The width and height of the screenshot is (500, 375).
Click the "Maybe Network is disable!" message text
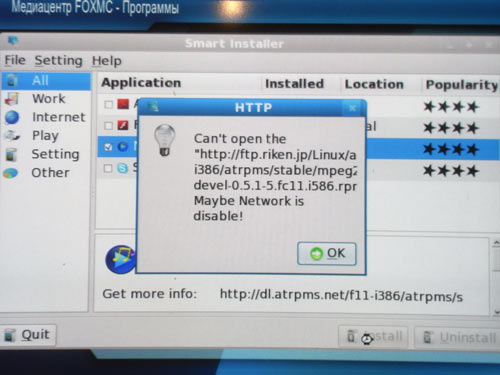[x=249, y=209]
